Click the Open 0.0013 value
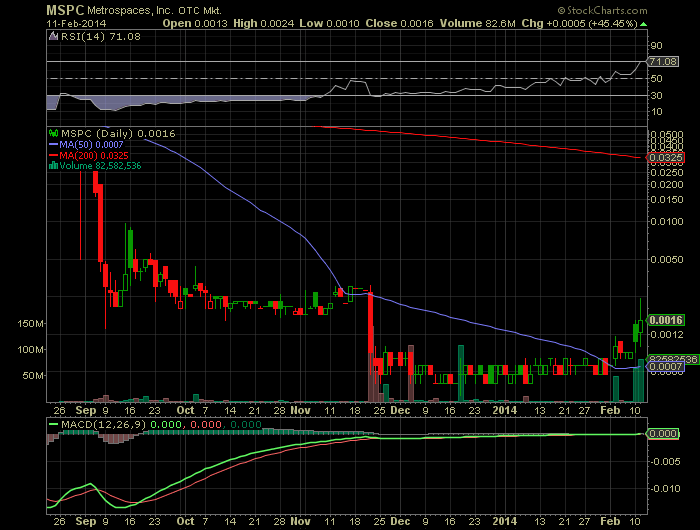This screenshot has width=700, height=530. tap(195, 23)
